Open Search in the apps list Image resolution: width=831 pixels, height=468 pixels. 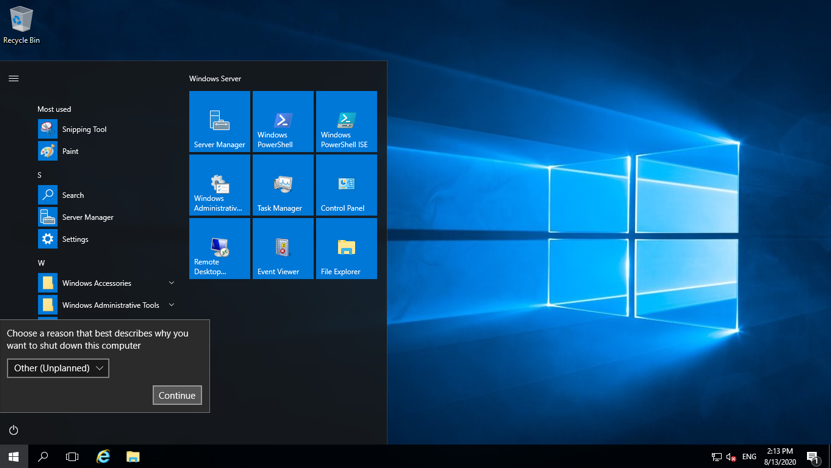click(106, 195)
